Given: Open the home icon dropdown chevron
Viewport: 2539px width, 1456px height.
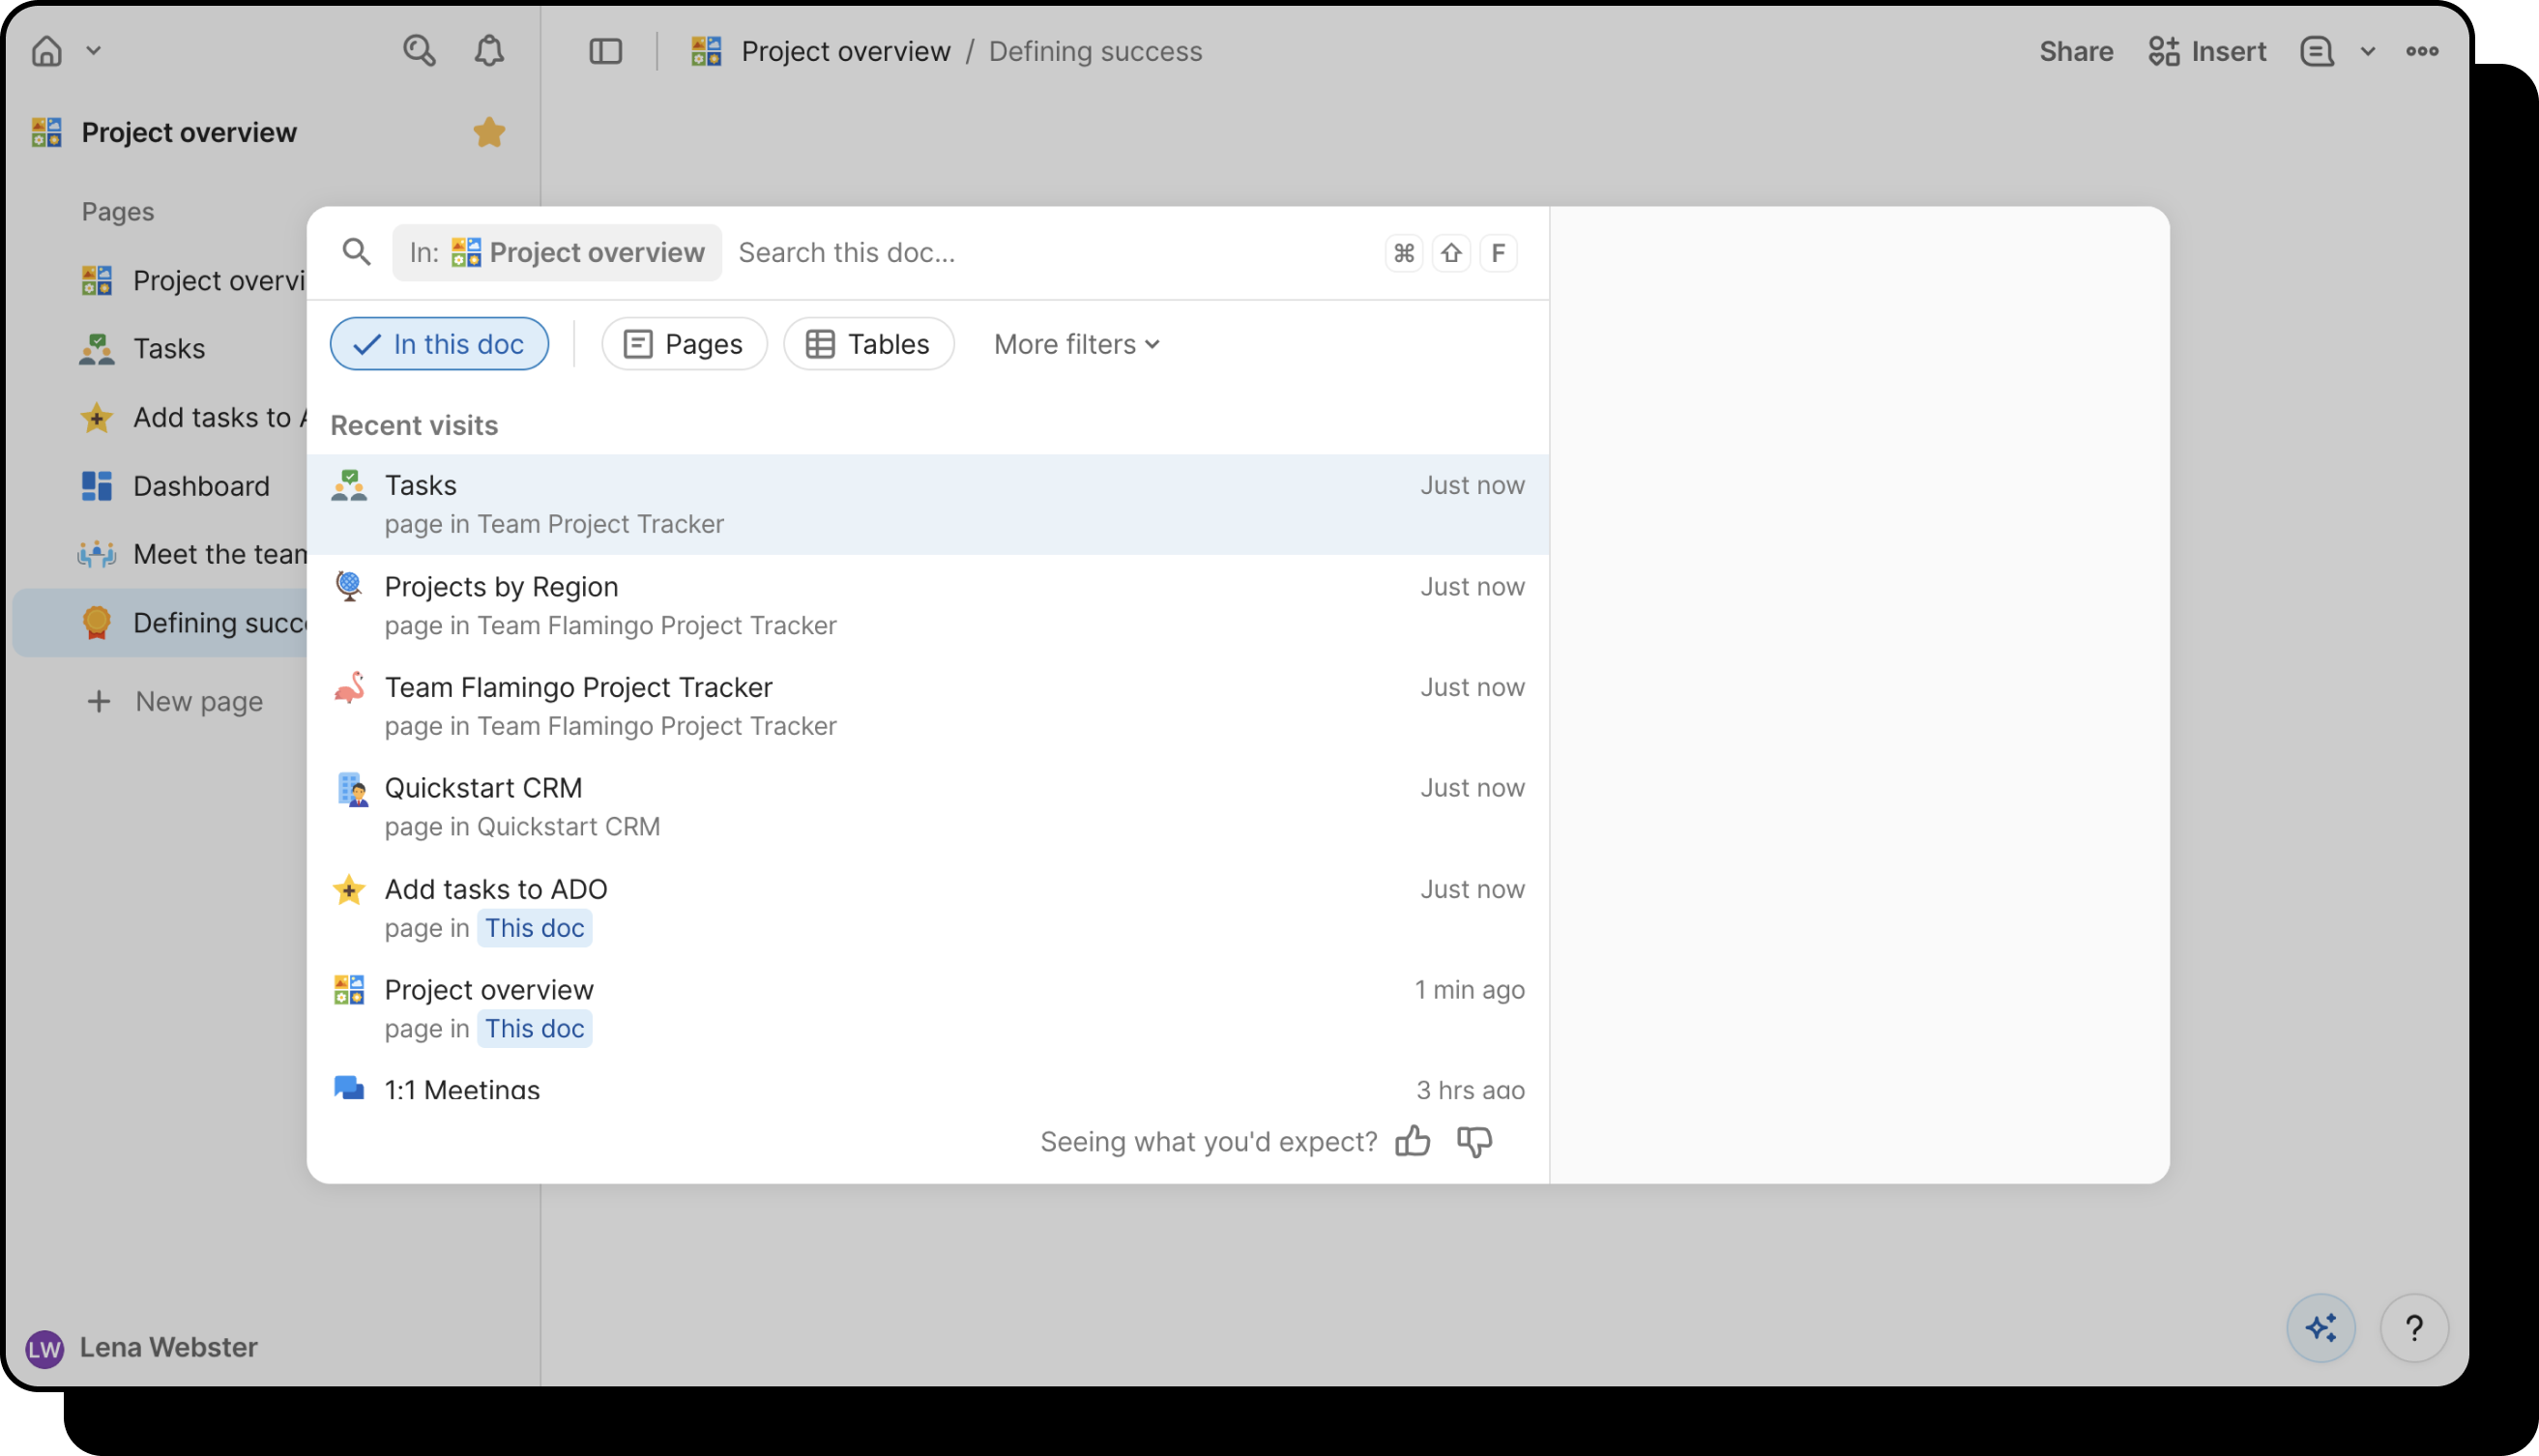Looking at the screenshot, I should pos(94,51).
